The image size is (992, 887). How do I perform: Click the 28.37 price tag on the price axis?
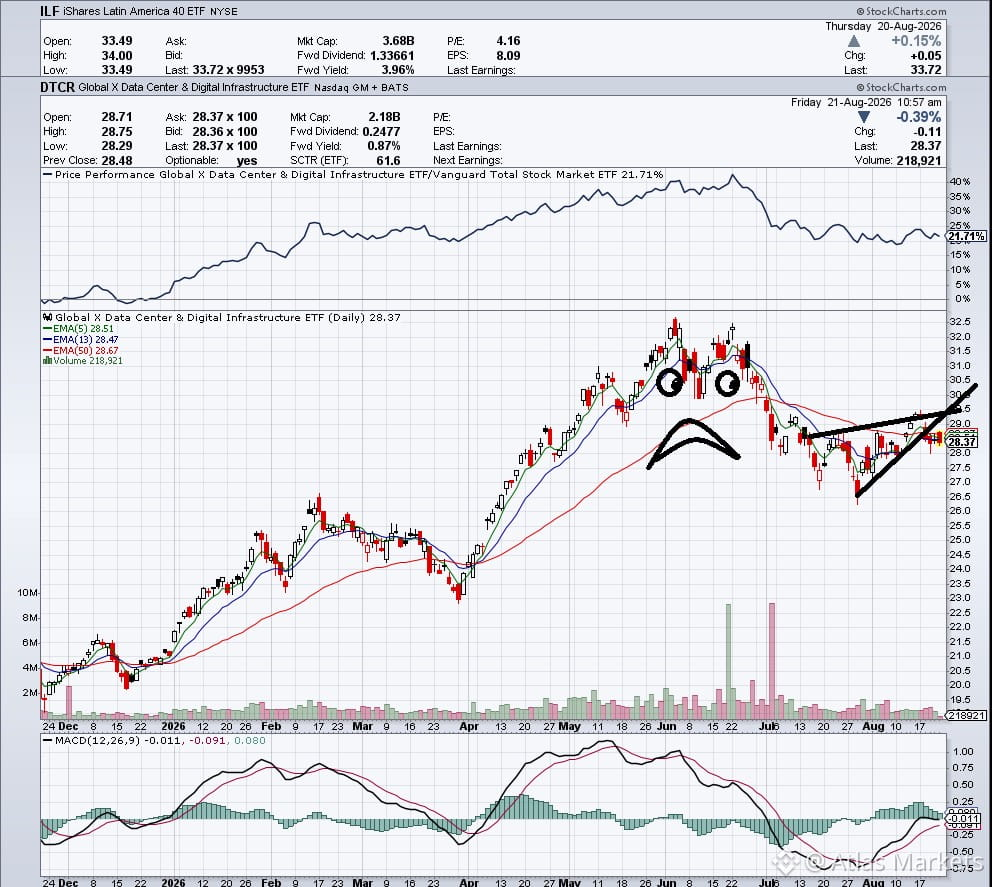coord(962,442)
